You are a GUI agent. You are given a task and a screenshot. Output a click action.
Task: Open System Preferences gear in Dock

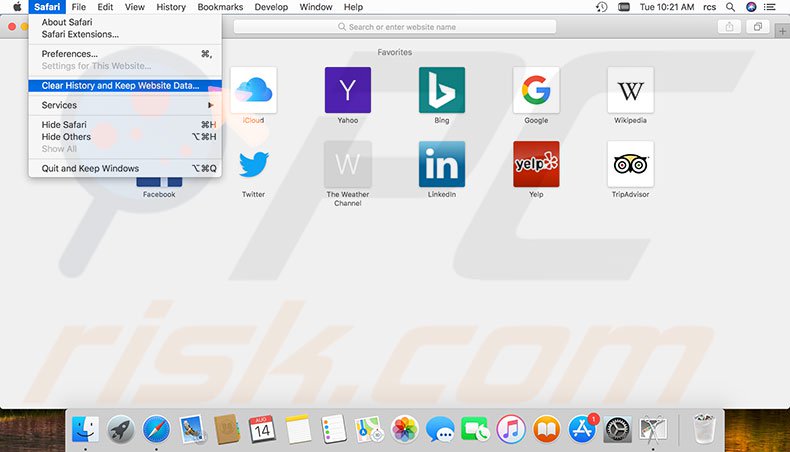coord(617,429)
